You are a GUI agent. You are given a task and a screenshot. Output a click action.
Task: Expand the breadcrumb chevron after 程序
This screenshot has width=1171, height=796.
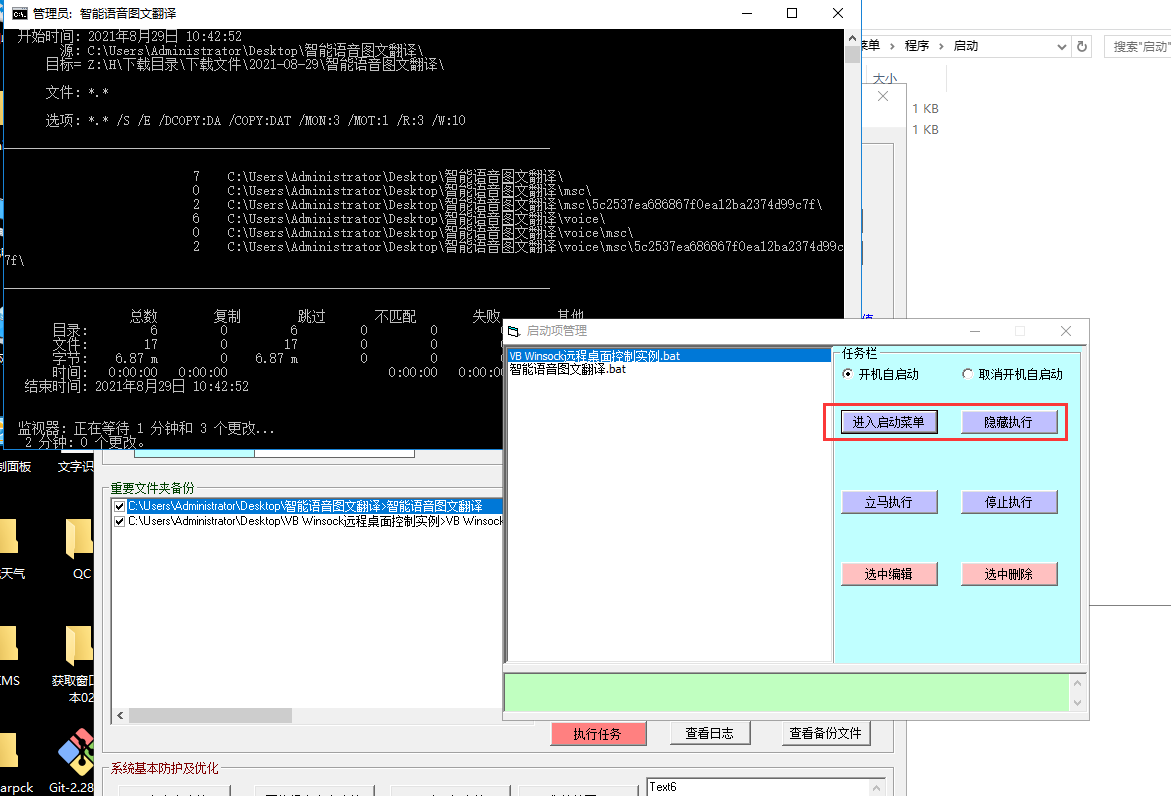(940, 45)
